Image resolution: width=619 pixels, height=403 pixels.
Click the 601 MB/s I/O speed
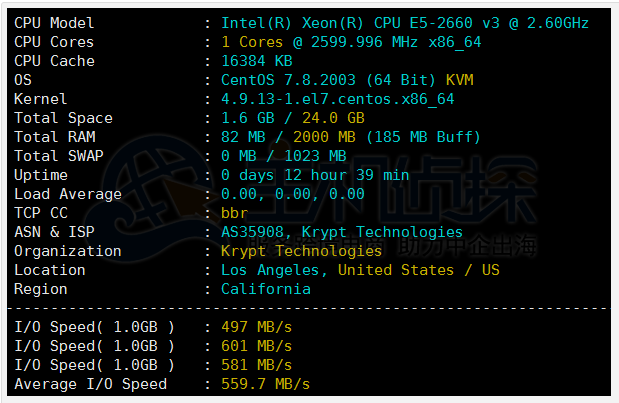click(x=256, y=346)
